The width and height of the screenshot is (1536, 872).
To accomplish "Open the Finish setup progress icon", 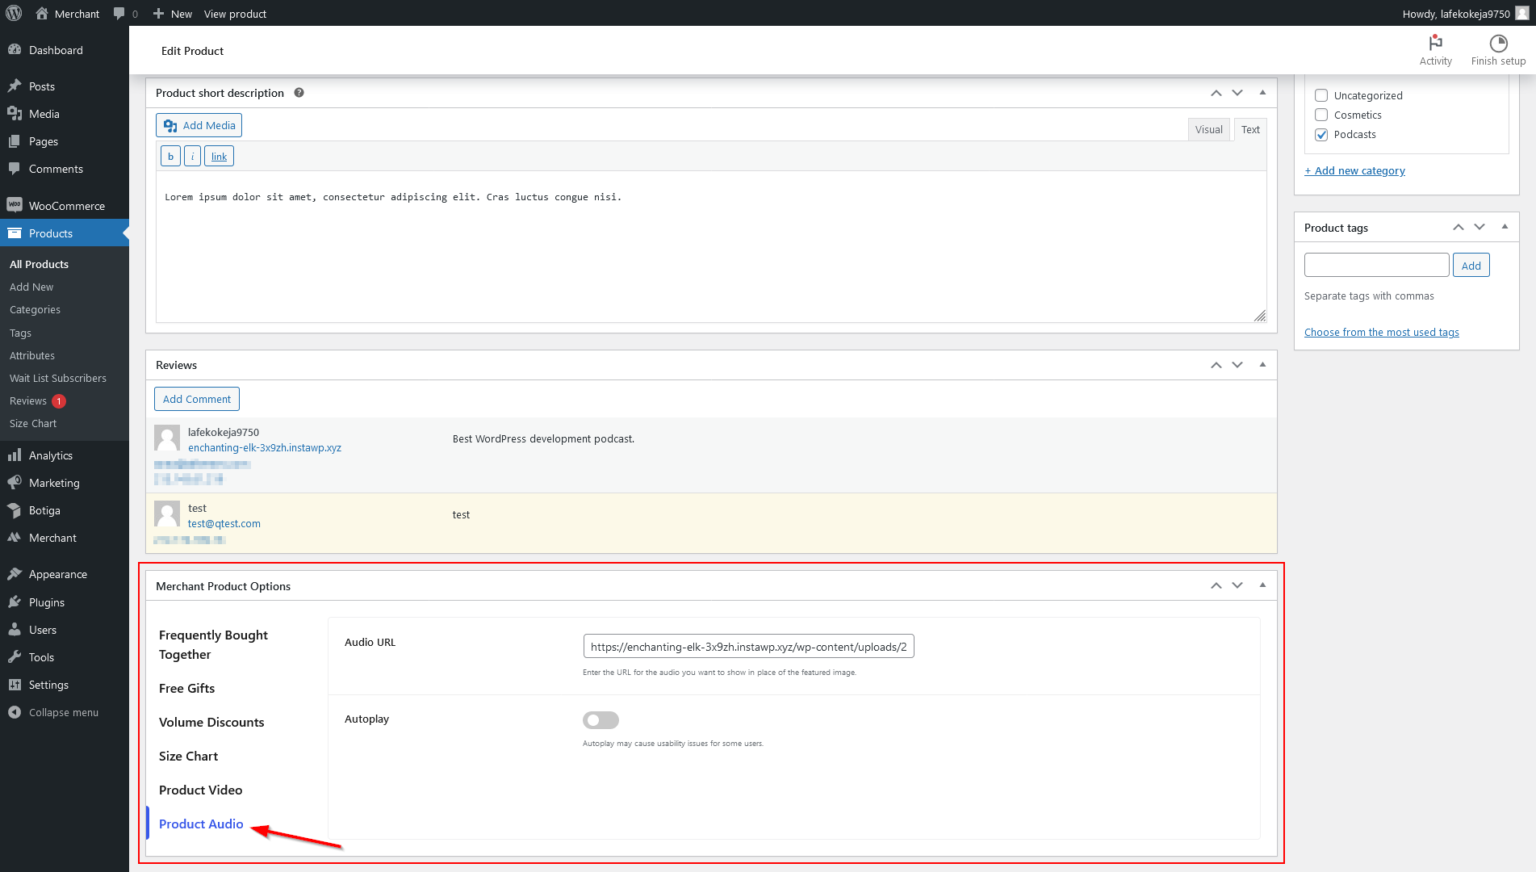I will [x=1498, y=43].
